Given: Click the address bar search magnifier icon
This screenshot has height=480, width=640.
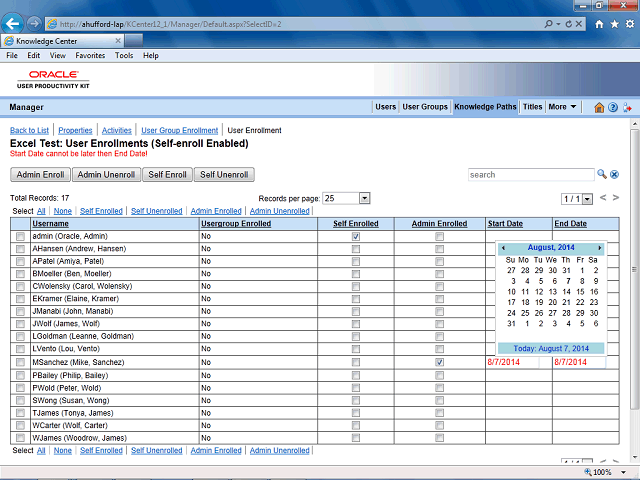Looking at the screenshot, I should 549,24.
